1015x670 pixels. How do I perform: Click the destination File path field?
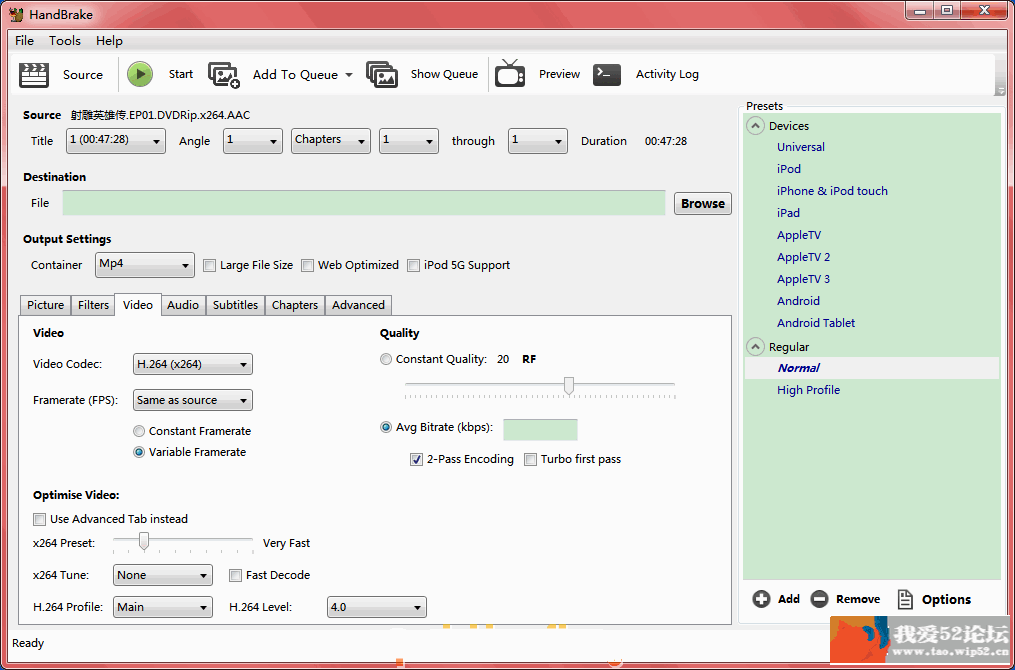point(364,203)
